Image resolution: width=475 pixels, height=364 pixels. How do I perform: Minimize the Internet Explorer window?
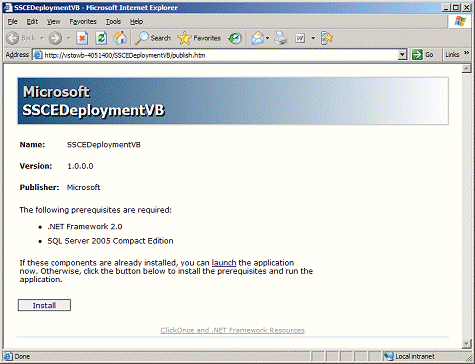tap(447, 7)
